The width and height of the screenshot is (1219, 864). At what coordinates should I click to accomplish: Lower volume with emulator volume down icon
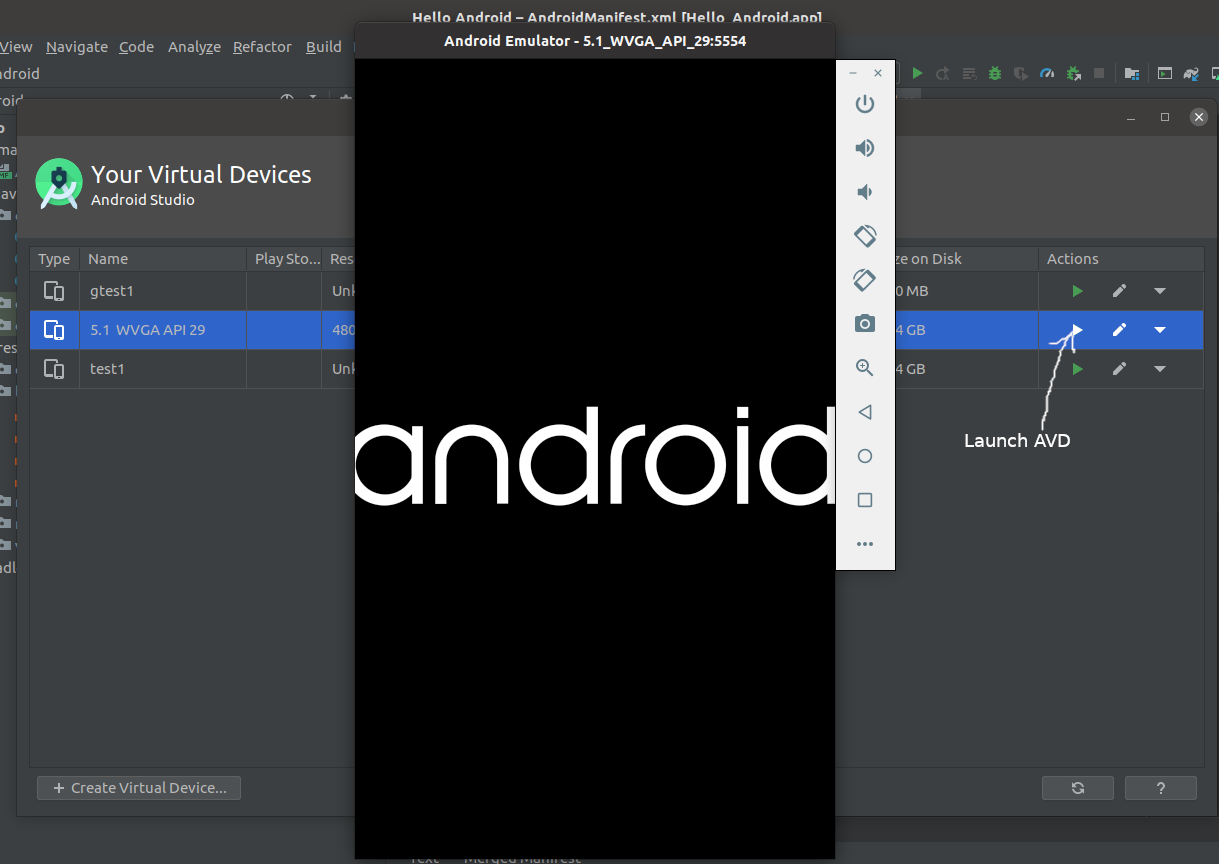point(865,192)
